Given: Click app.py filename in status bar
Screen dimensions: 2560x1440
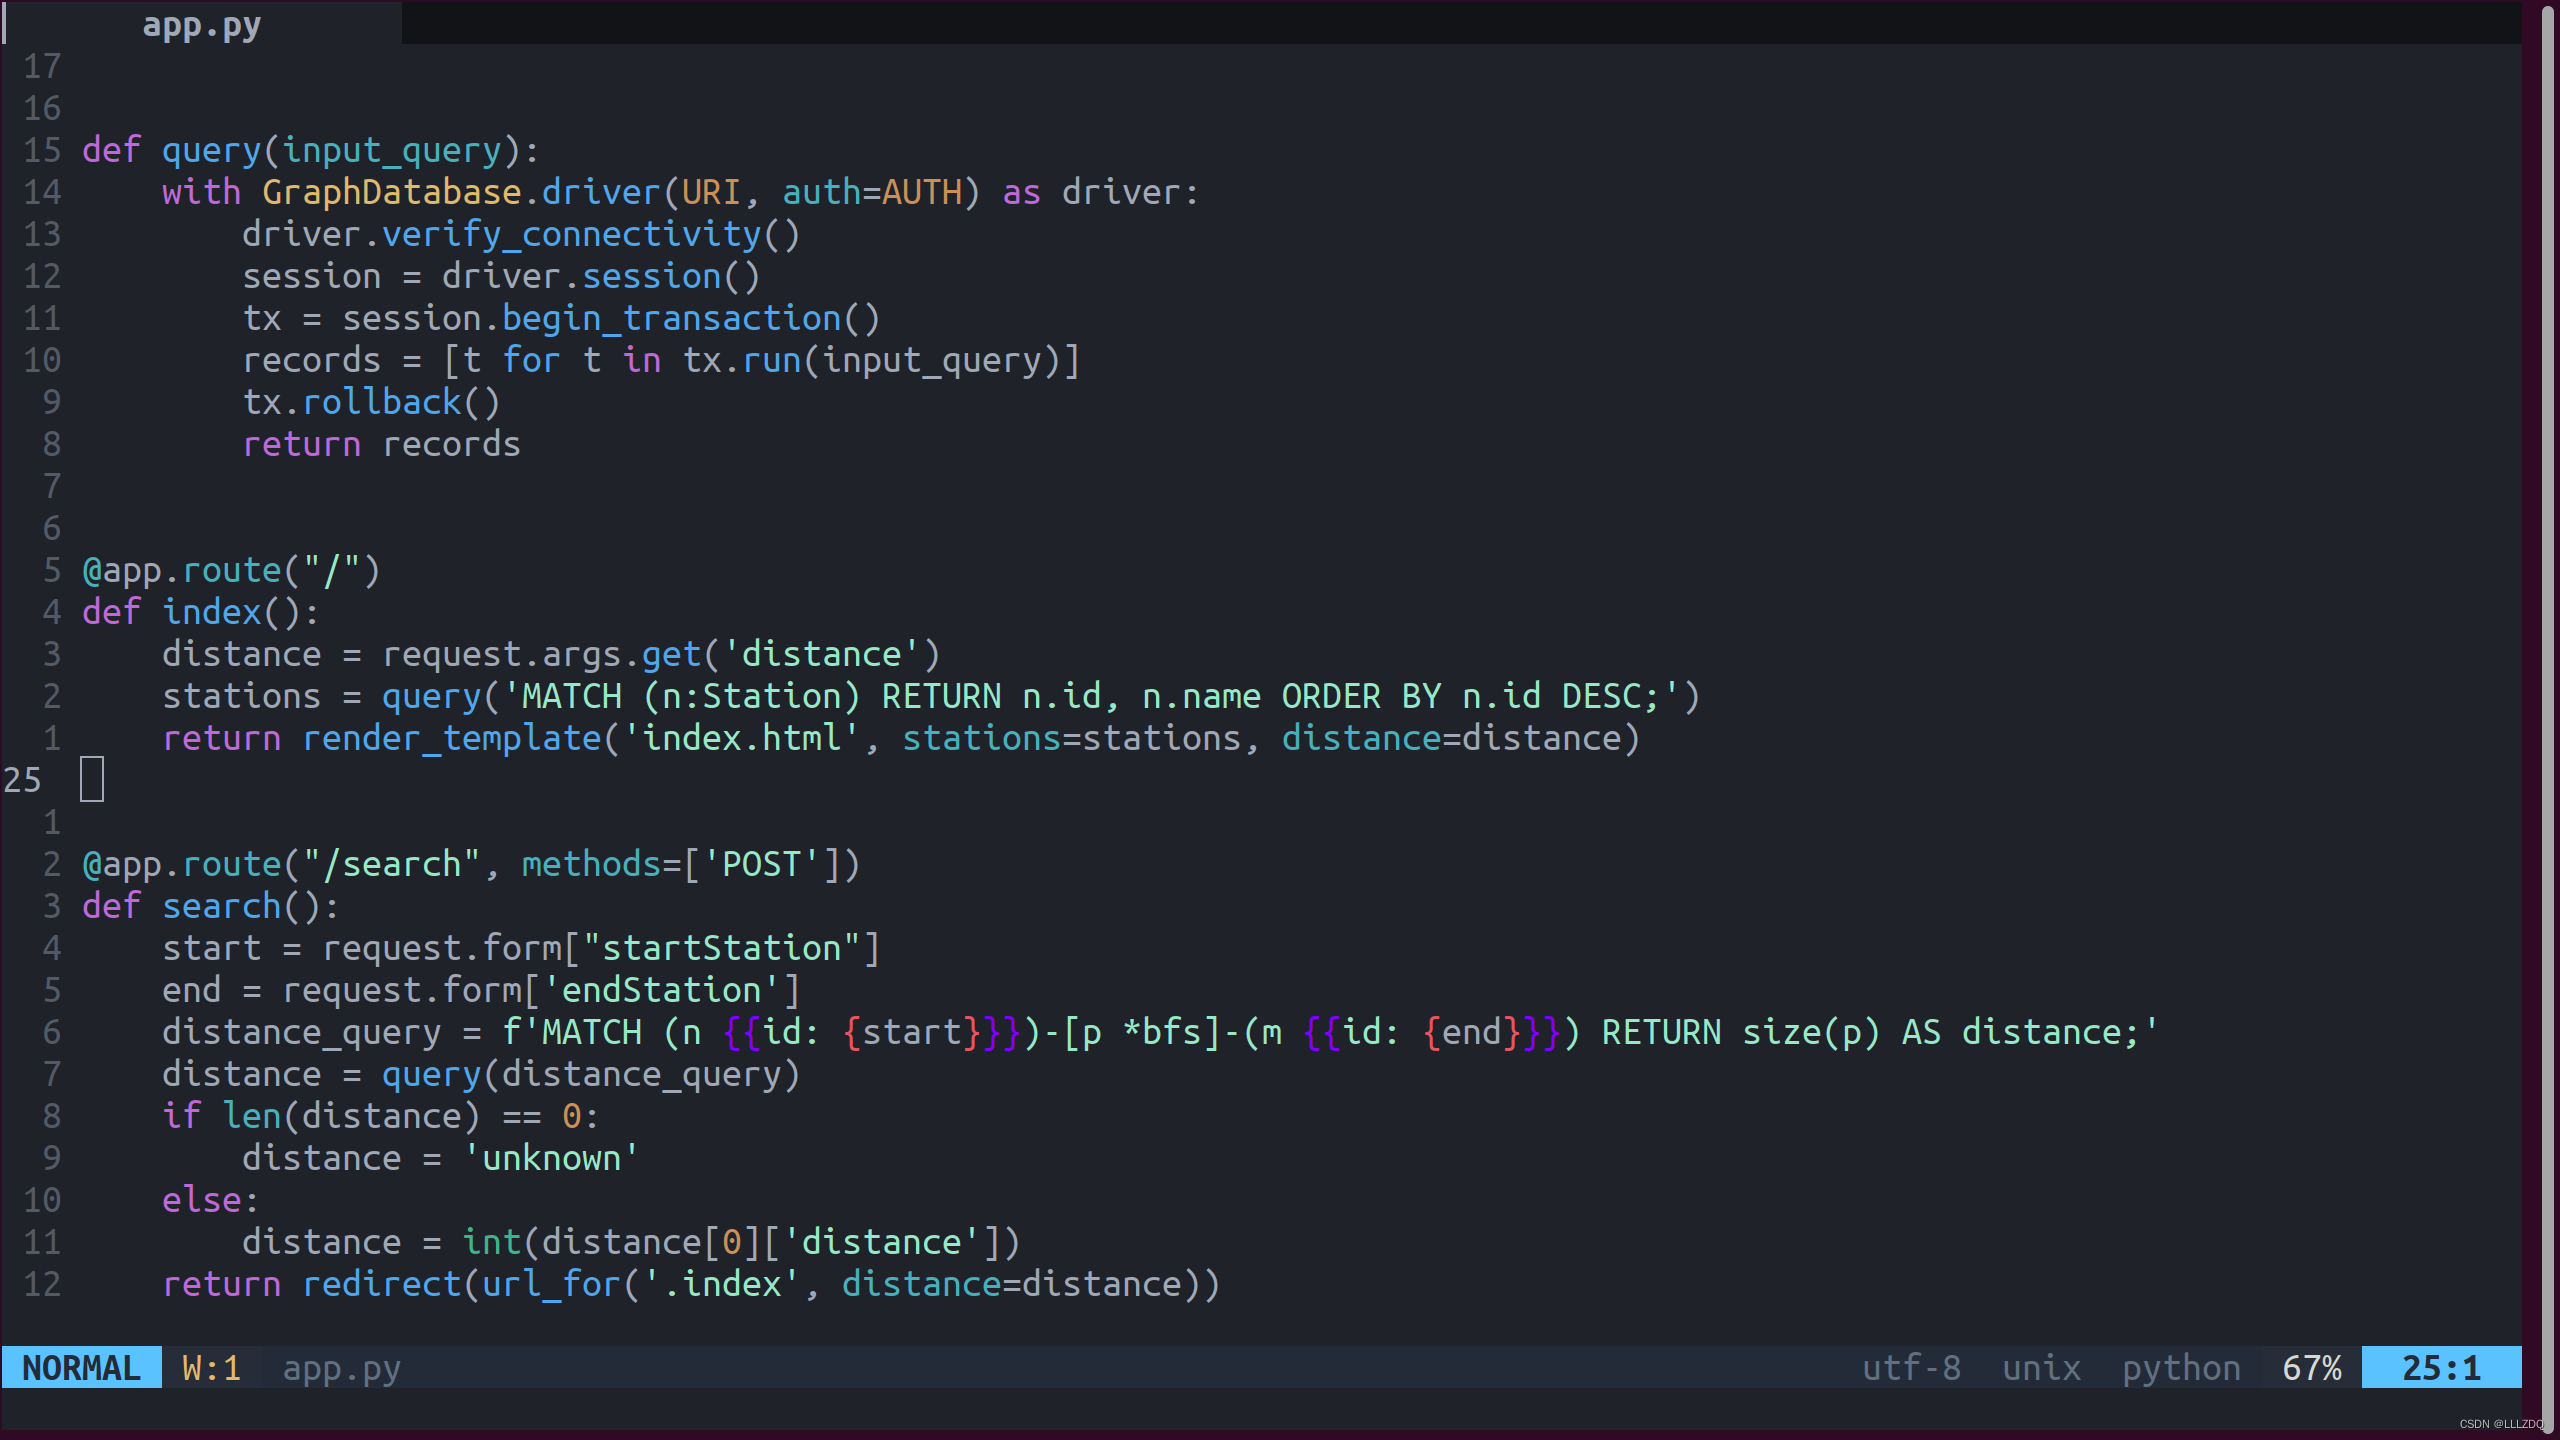Looking at the screenshot, I should pyautogui.click(x=341, y=1368).
